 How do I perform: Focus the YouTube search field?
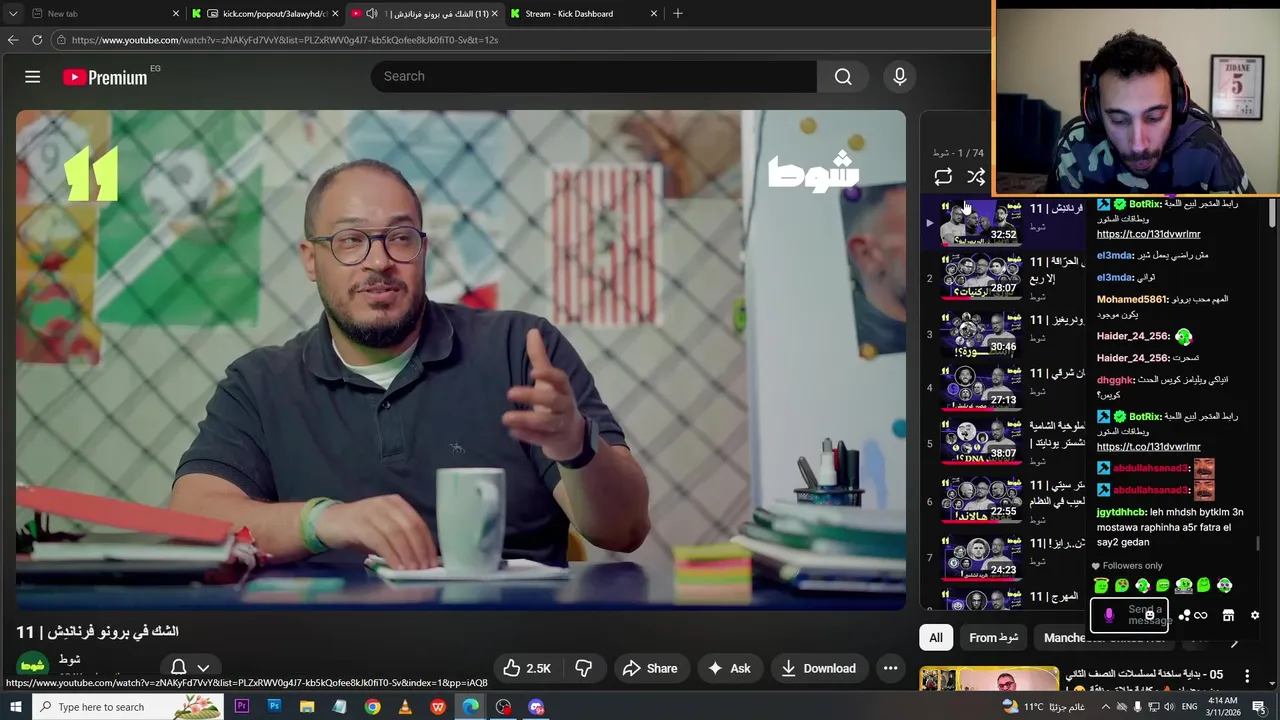[594, 77]
